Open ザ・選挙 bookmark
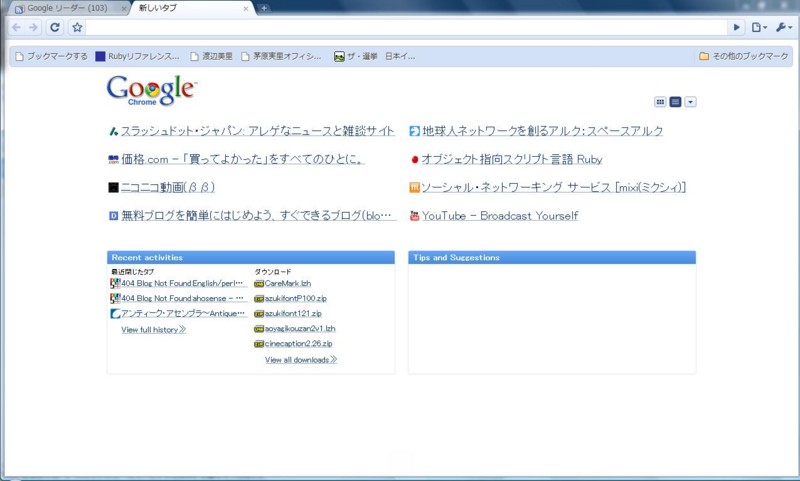Viewport: 800px width, 481px height. [x=356, y=56]
